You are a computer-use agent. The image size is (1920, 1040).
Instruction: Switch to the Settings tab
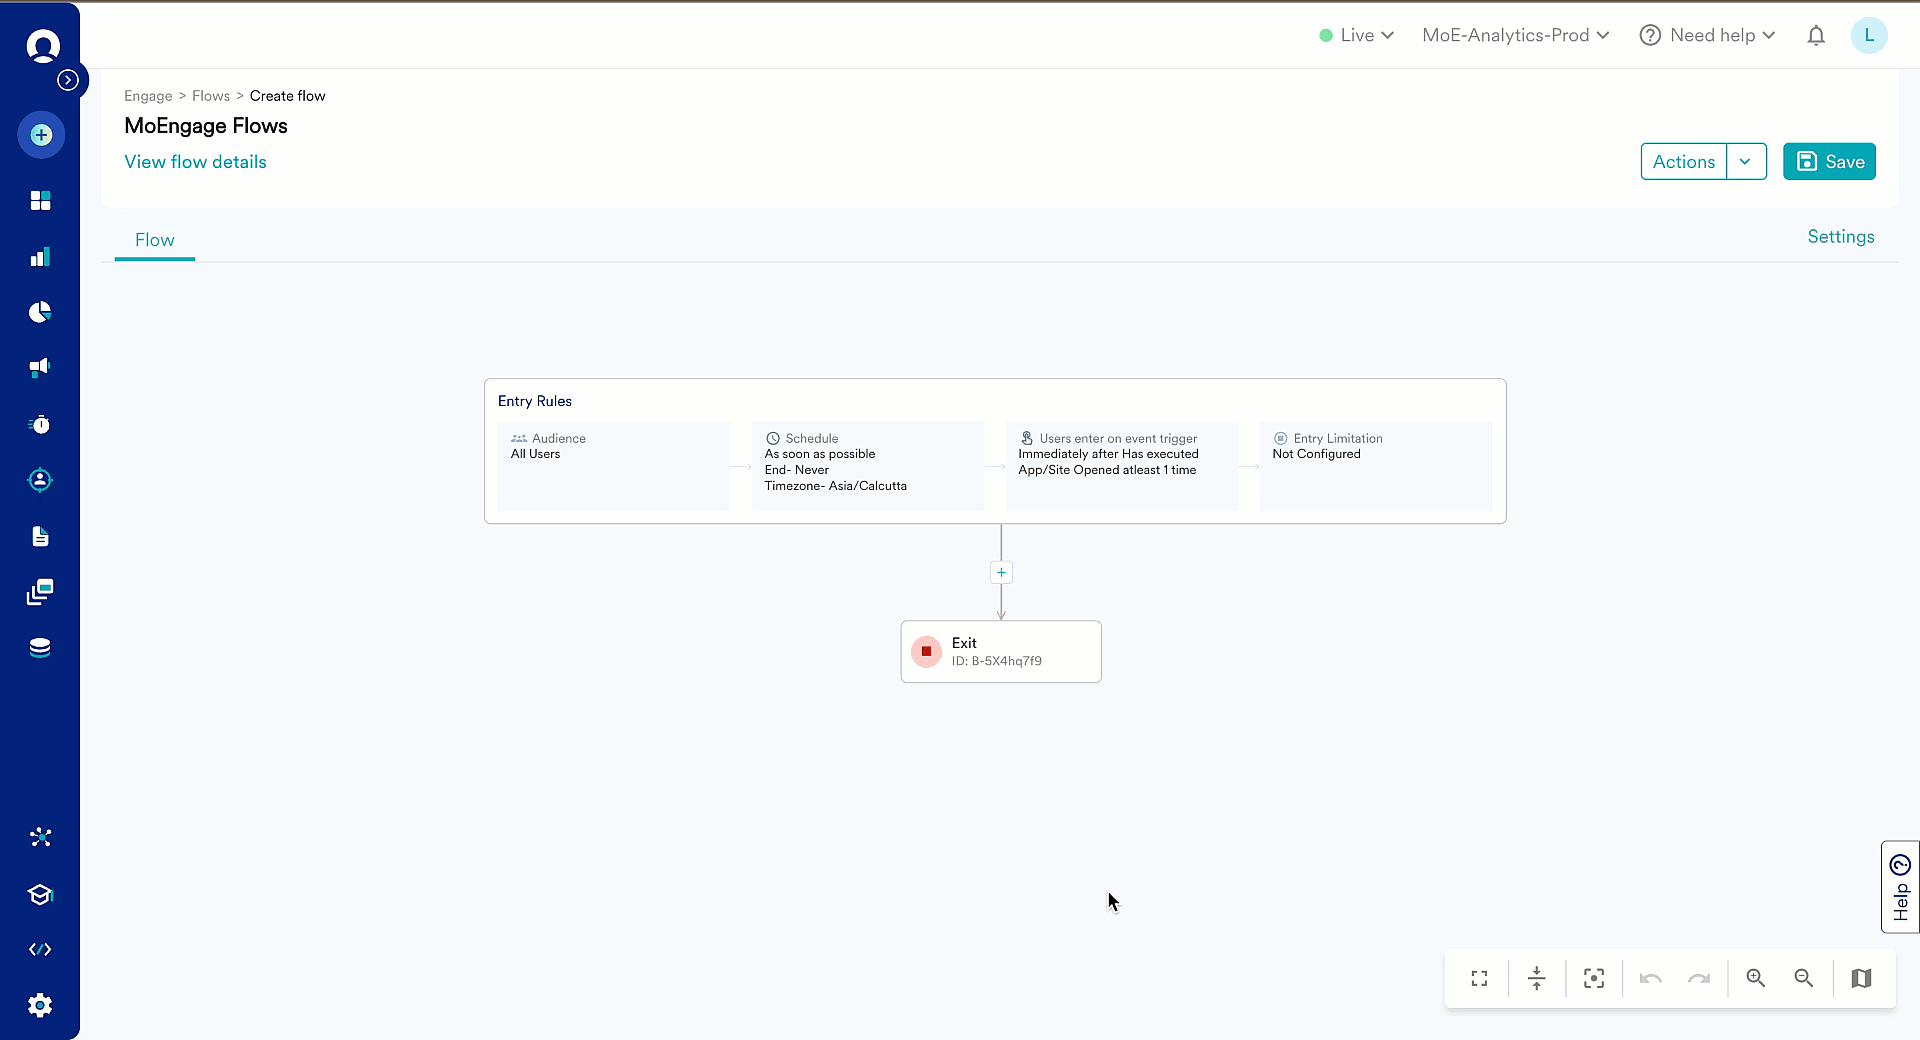coord(1840,237)
